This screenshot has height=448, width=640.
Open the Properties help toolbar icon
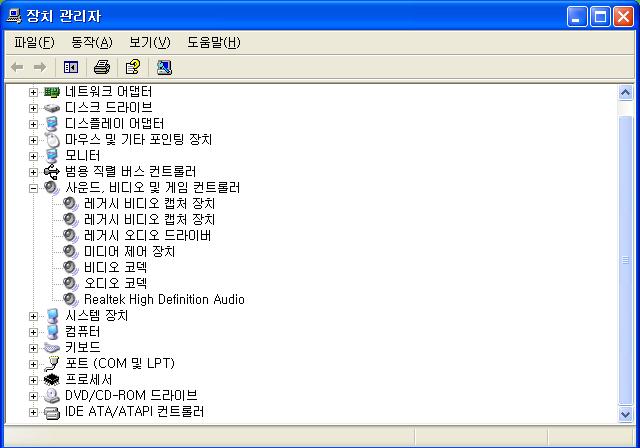pyautogui.click(x=133, y=67)
